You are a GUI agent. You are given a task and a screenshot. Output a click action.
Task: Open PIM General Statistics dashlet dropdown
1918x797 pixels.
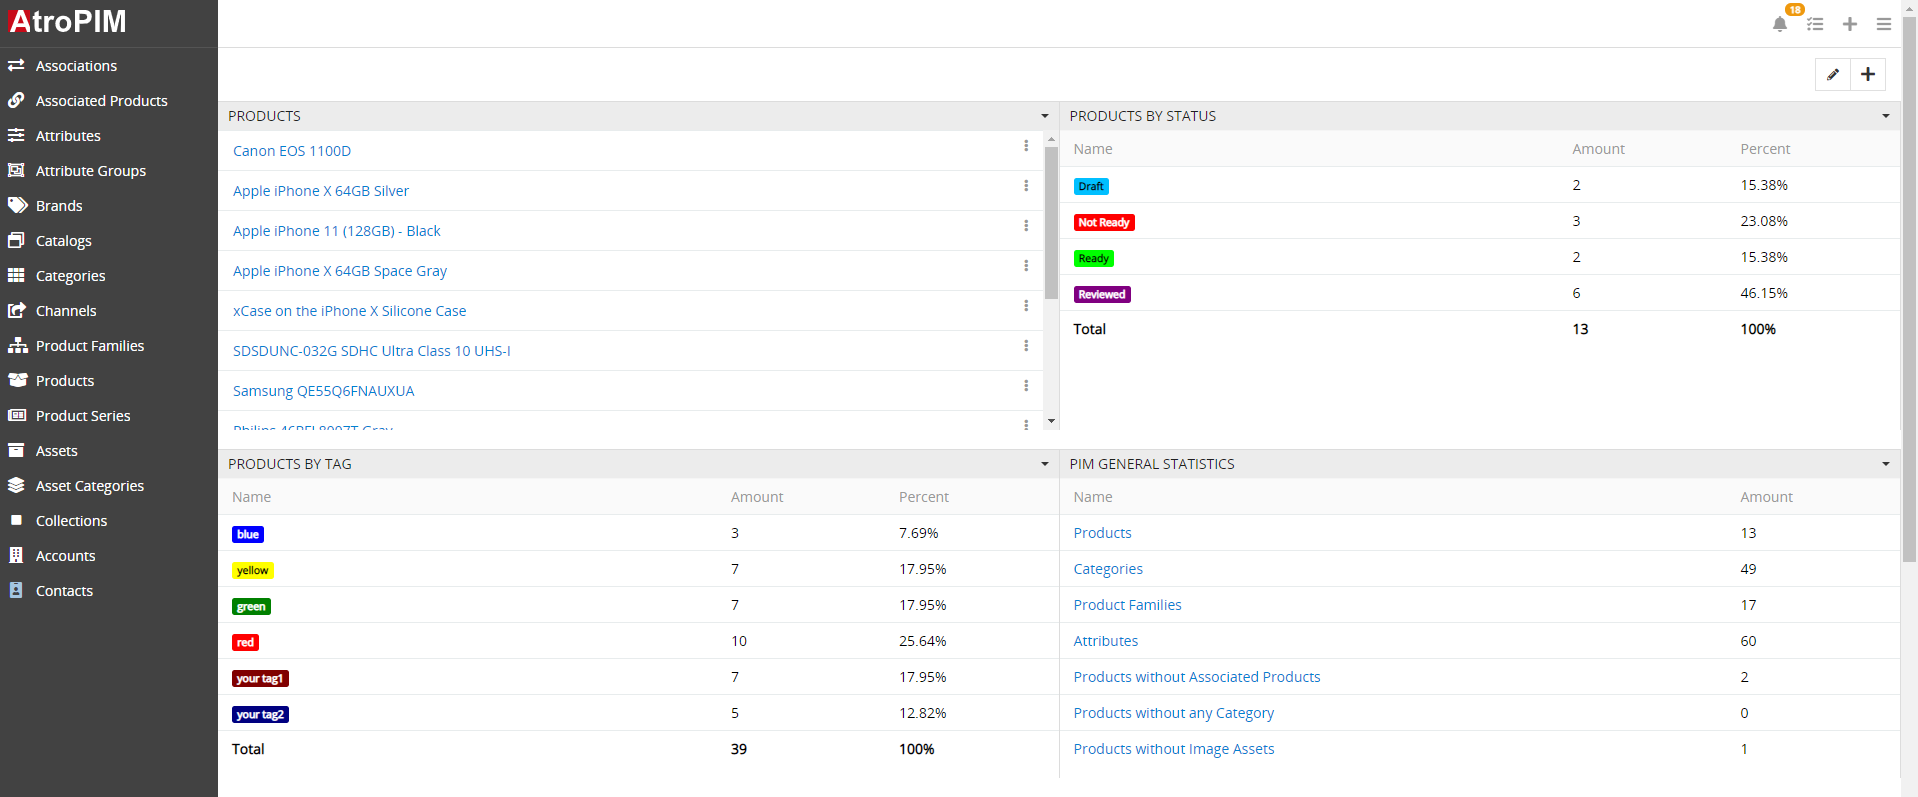(1885, 464)
